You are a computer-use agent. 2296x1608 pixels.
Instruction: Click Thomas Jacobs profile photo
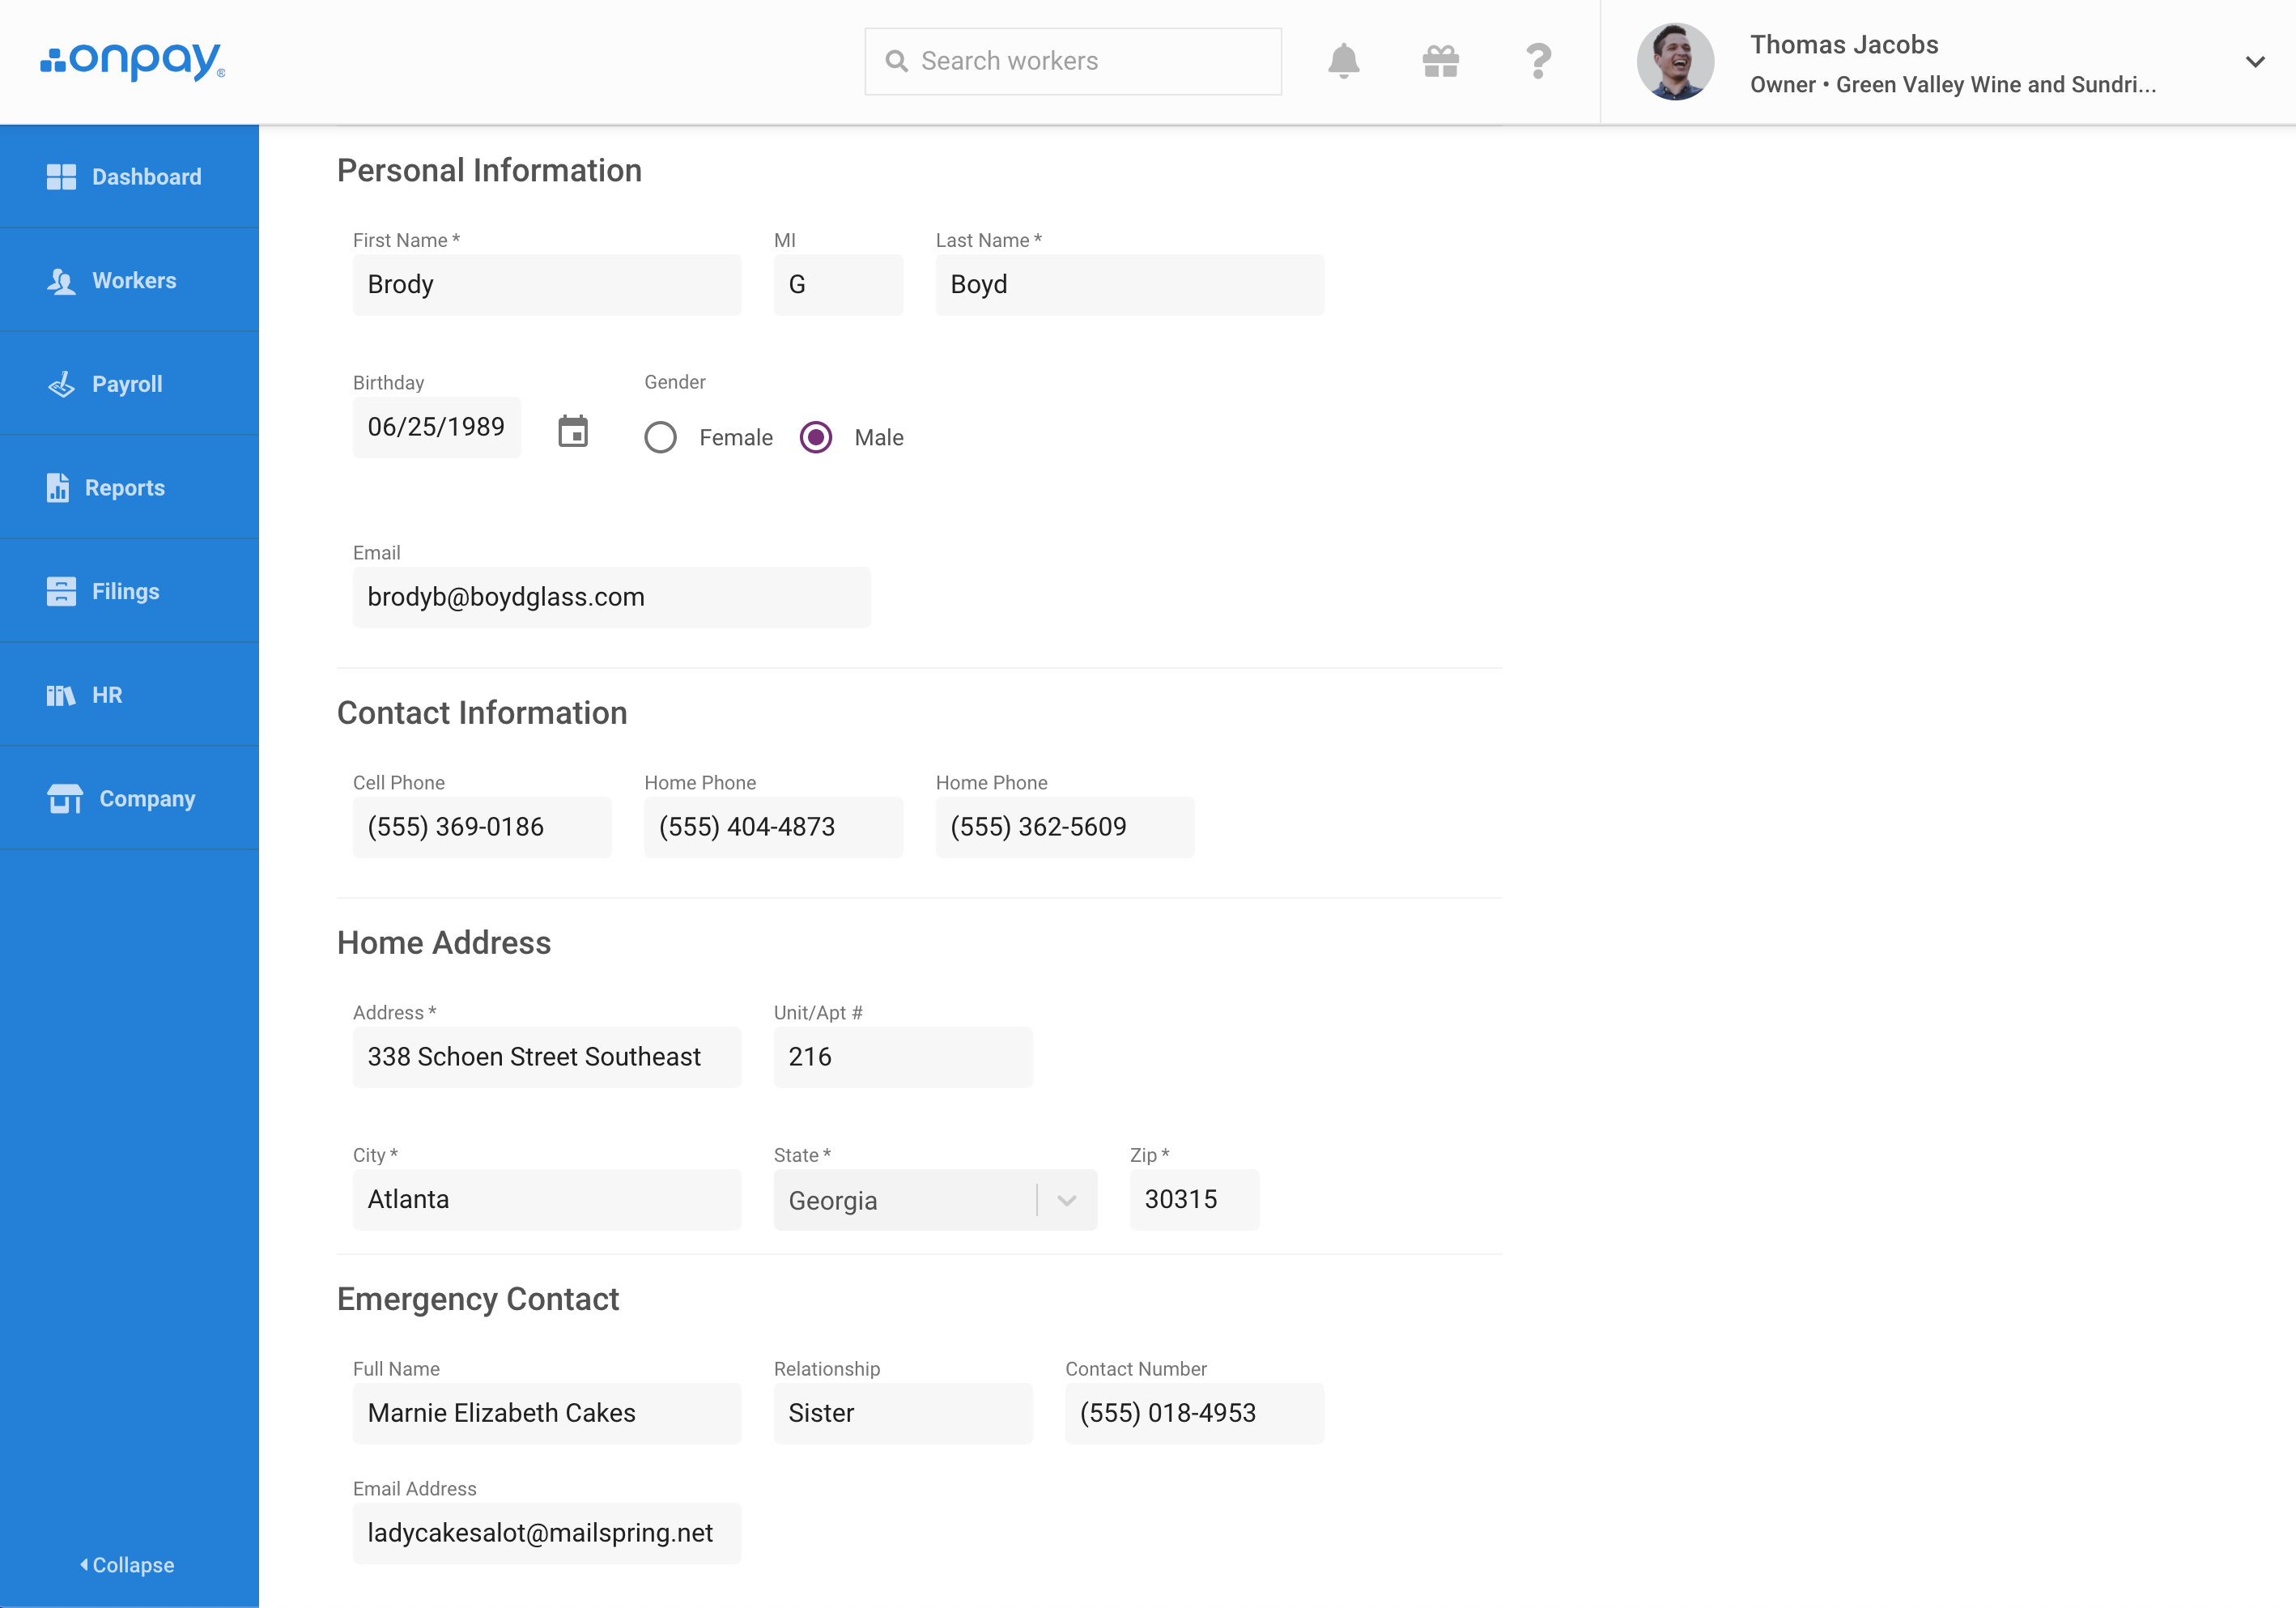1675,61
